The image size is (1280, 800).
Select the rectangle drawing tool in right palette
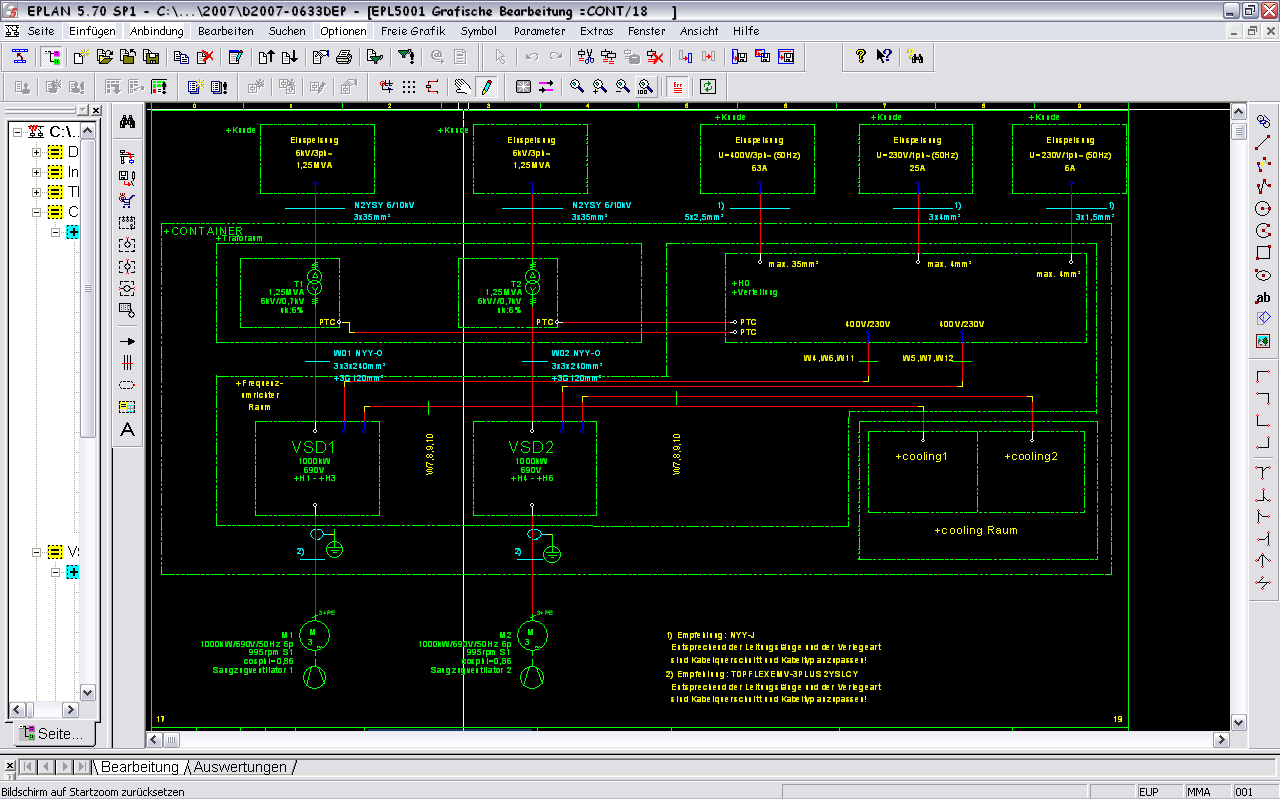coord(1263,252)
